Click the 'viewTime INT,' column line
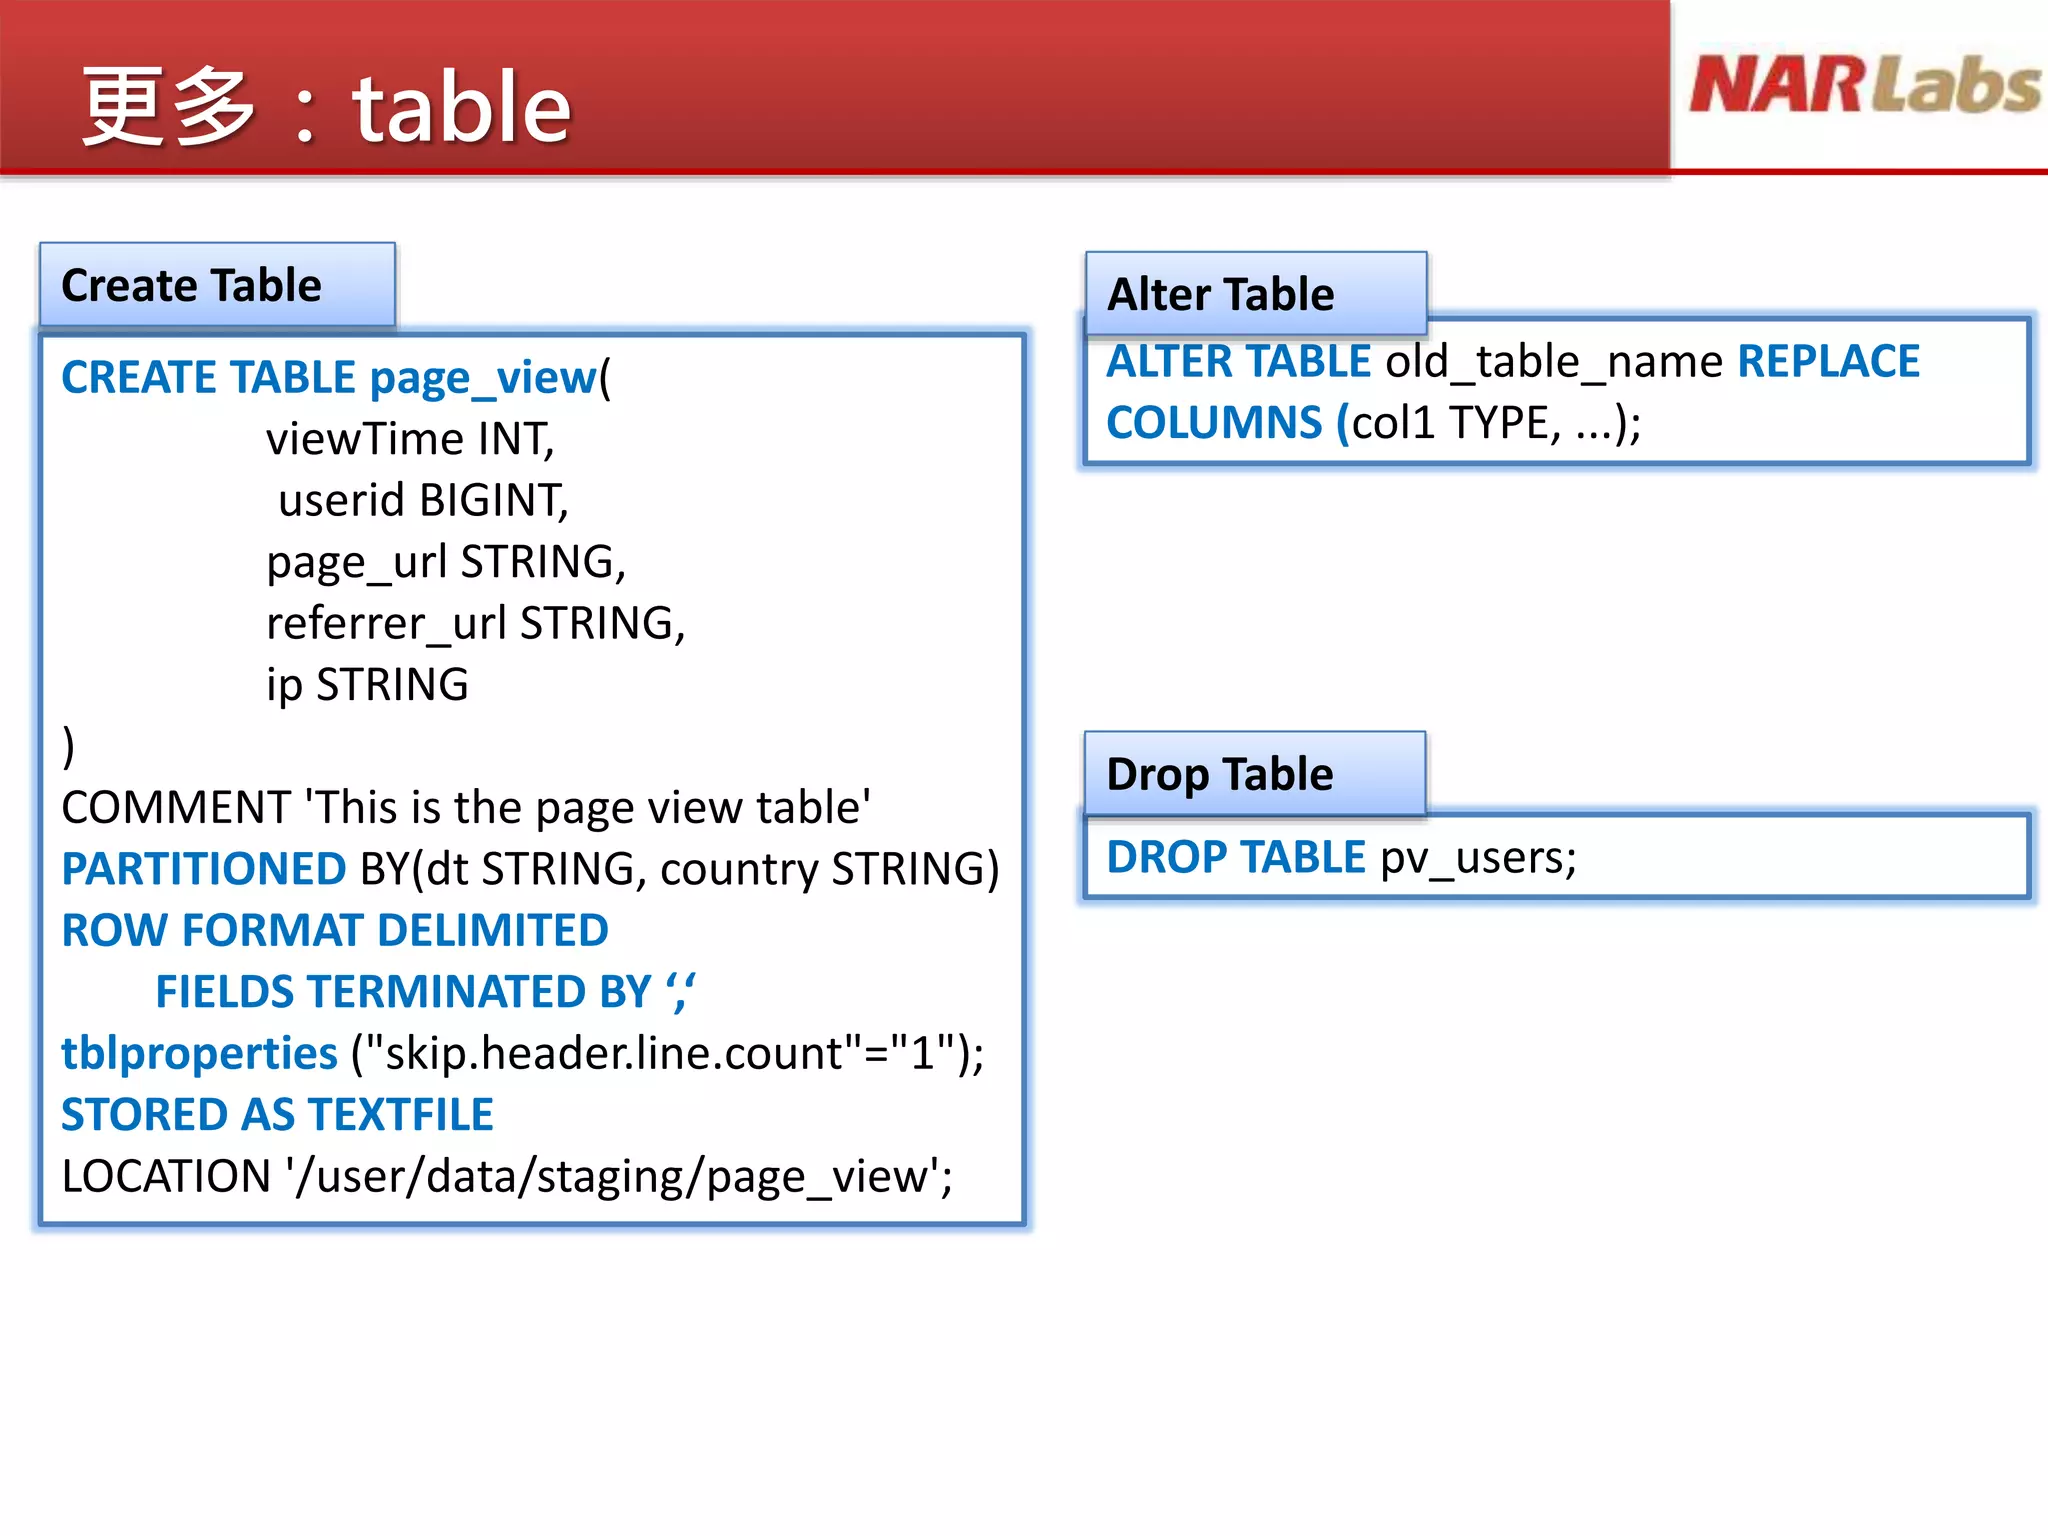The height and width of the screenshot is (1536, 2048). [410, 439]
